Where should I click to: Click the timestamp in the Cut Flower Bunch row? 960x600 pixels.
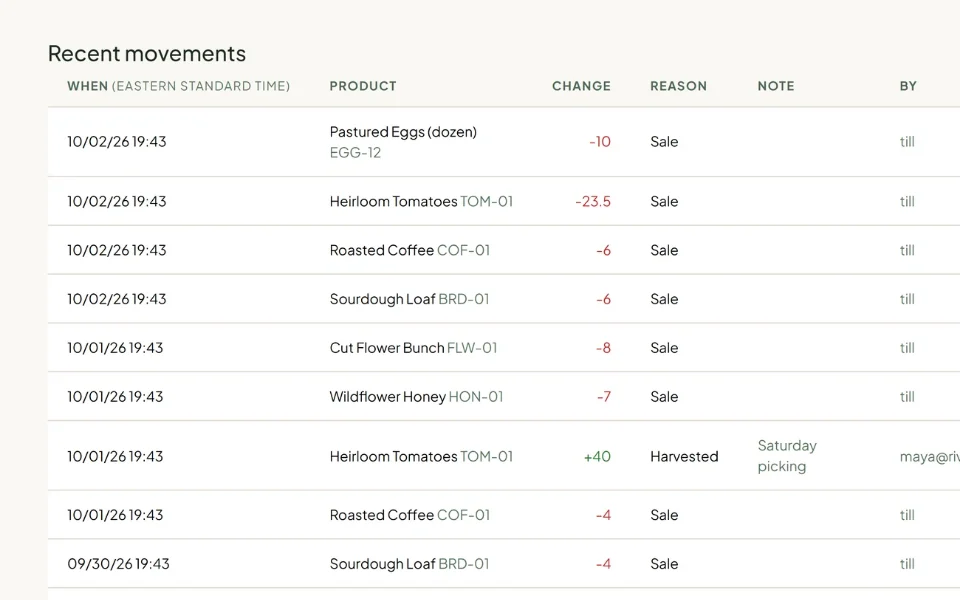point(115,348)
